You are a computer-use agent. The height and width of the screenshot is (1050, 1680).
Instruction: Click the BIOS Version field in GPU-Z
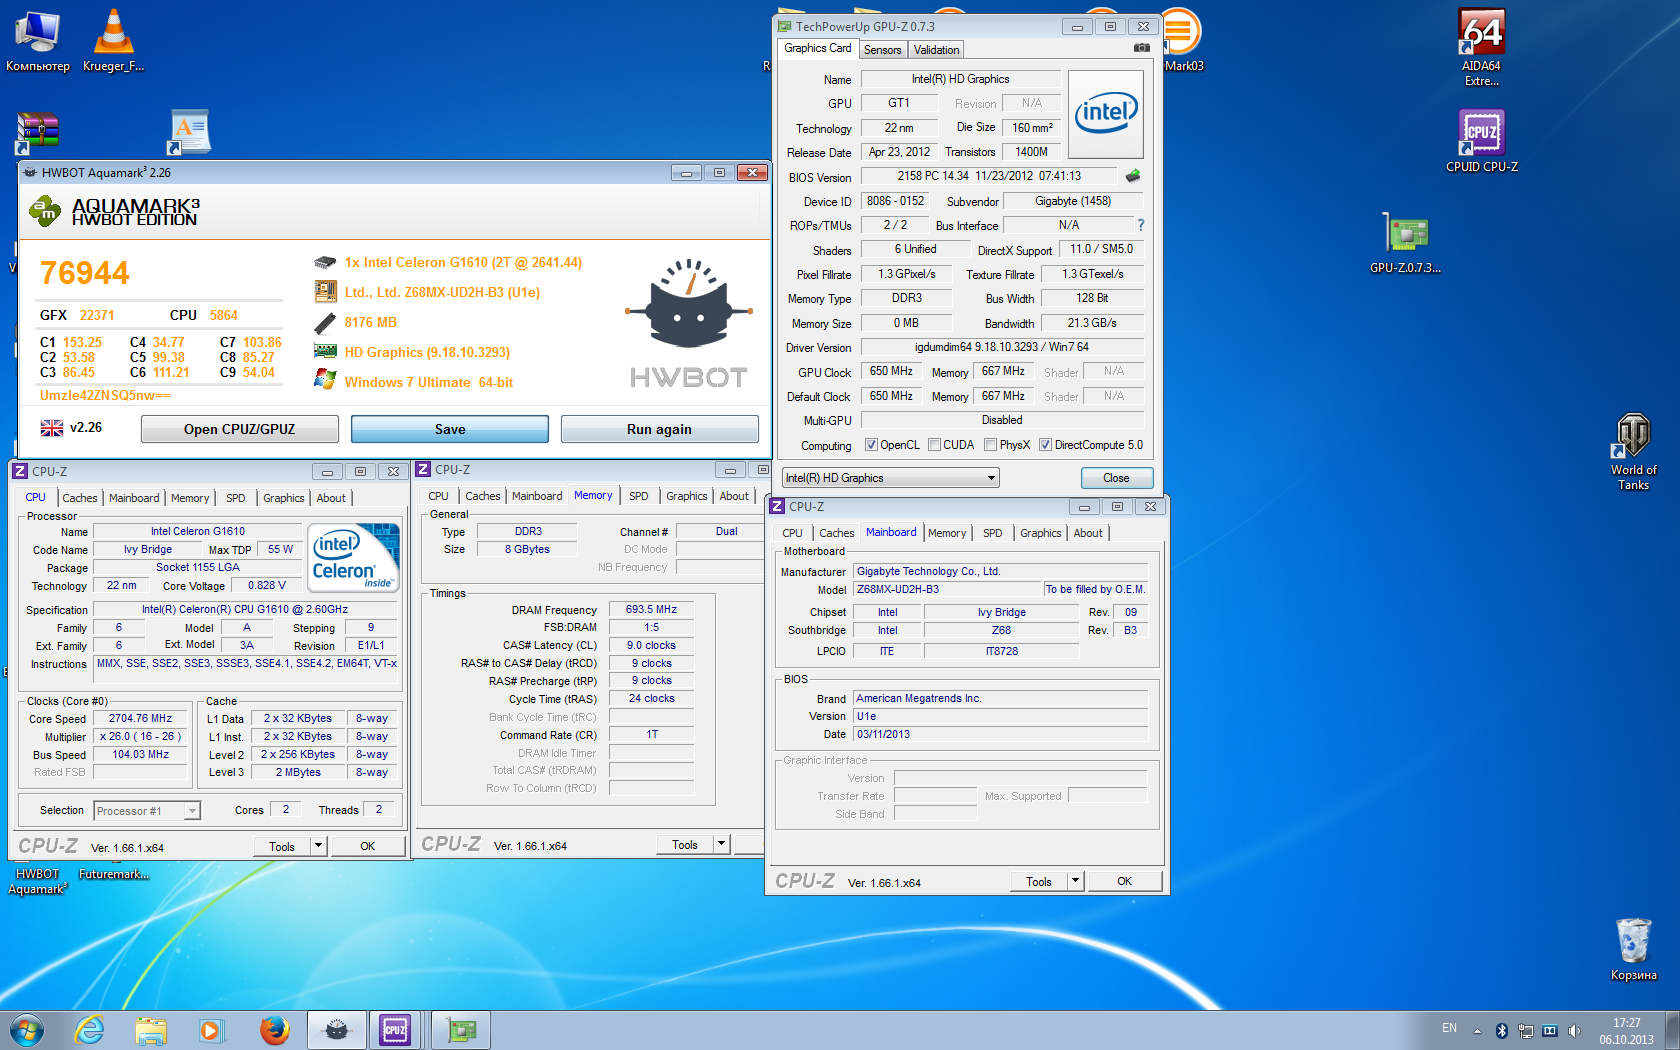989,176
